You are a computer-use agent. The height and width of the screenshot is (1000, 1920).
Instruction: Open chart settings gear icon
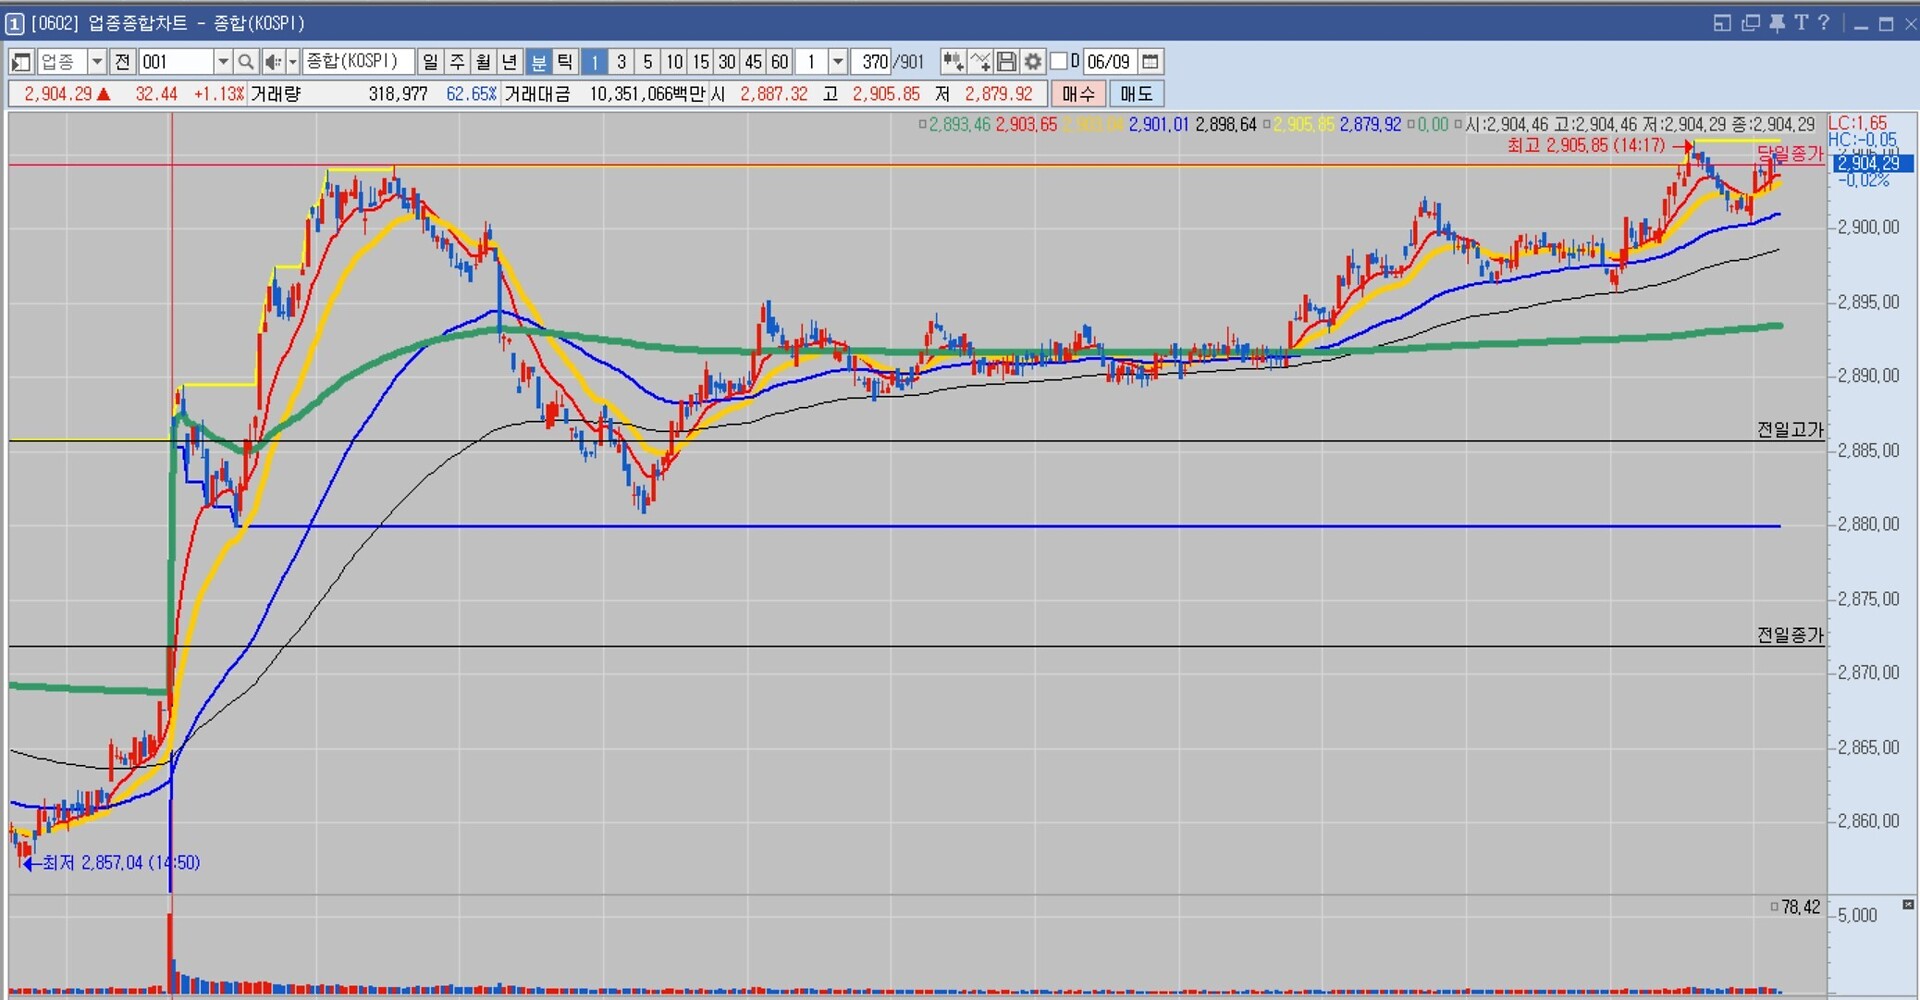1033,62
